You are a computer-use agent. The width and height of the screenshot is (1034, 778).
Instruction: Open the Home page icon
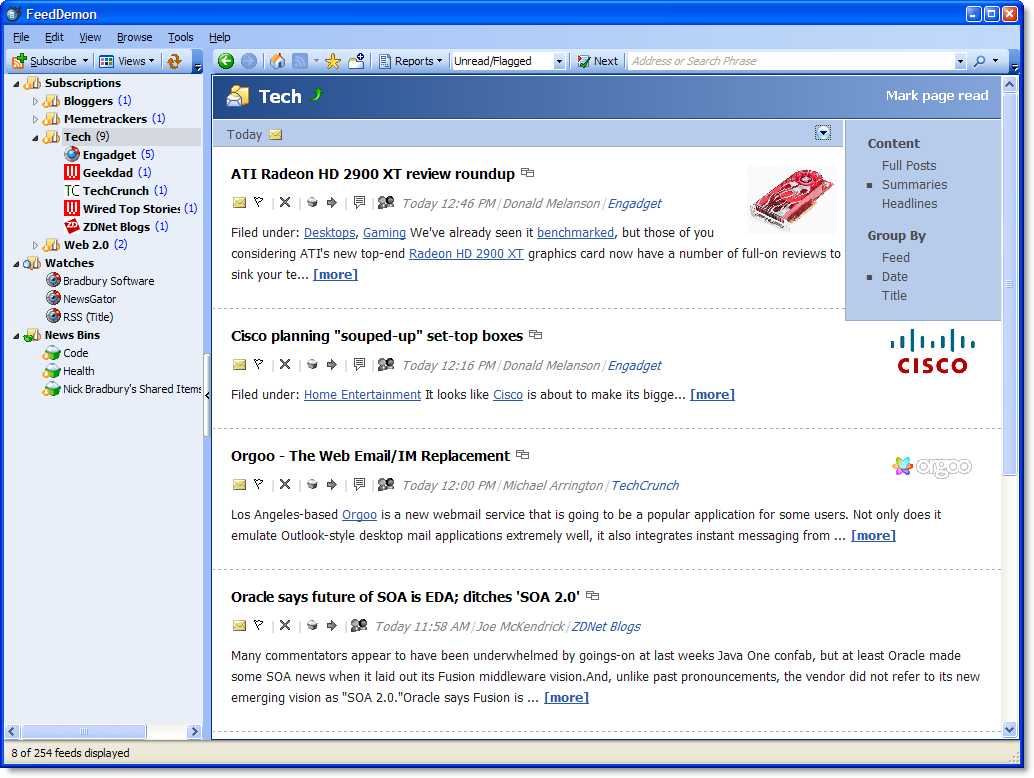click(278, 61)
